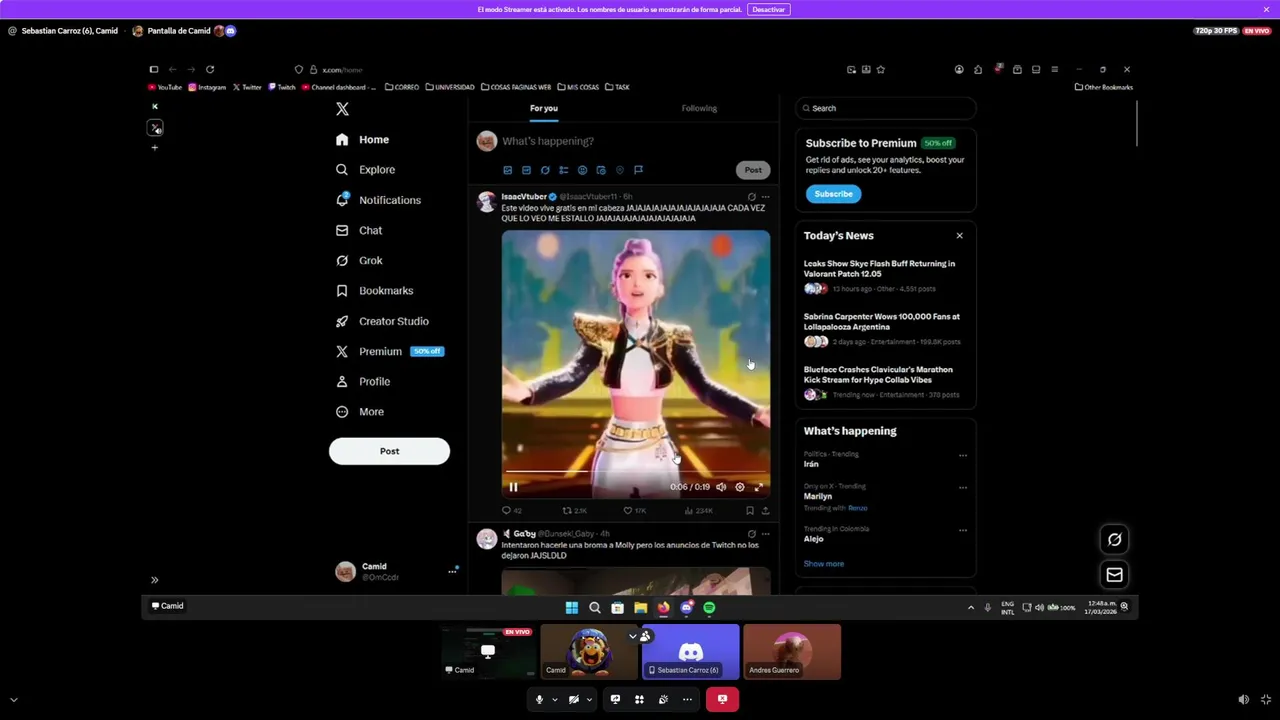Click Show more under What's happening
This screenshot has height=720, width=1280.
point(824,564)
